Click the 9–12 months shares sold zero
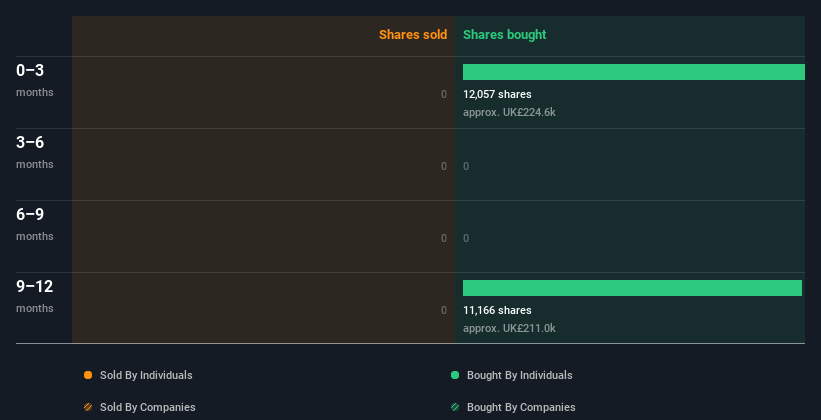Screen dimensions: 821x420 pos(444,310)
